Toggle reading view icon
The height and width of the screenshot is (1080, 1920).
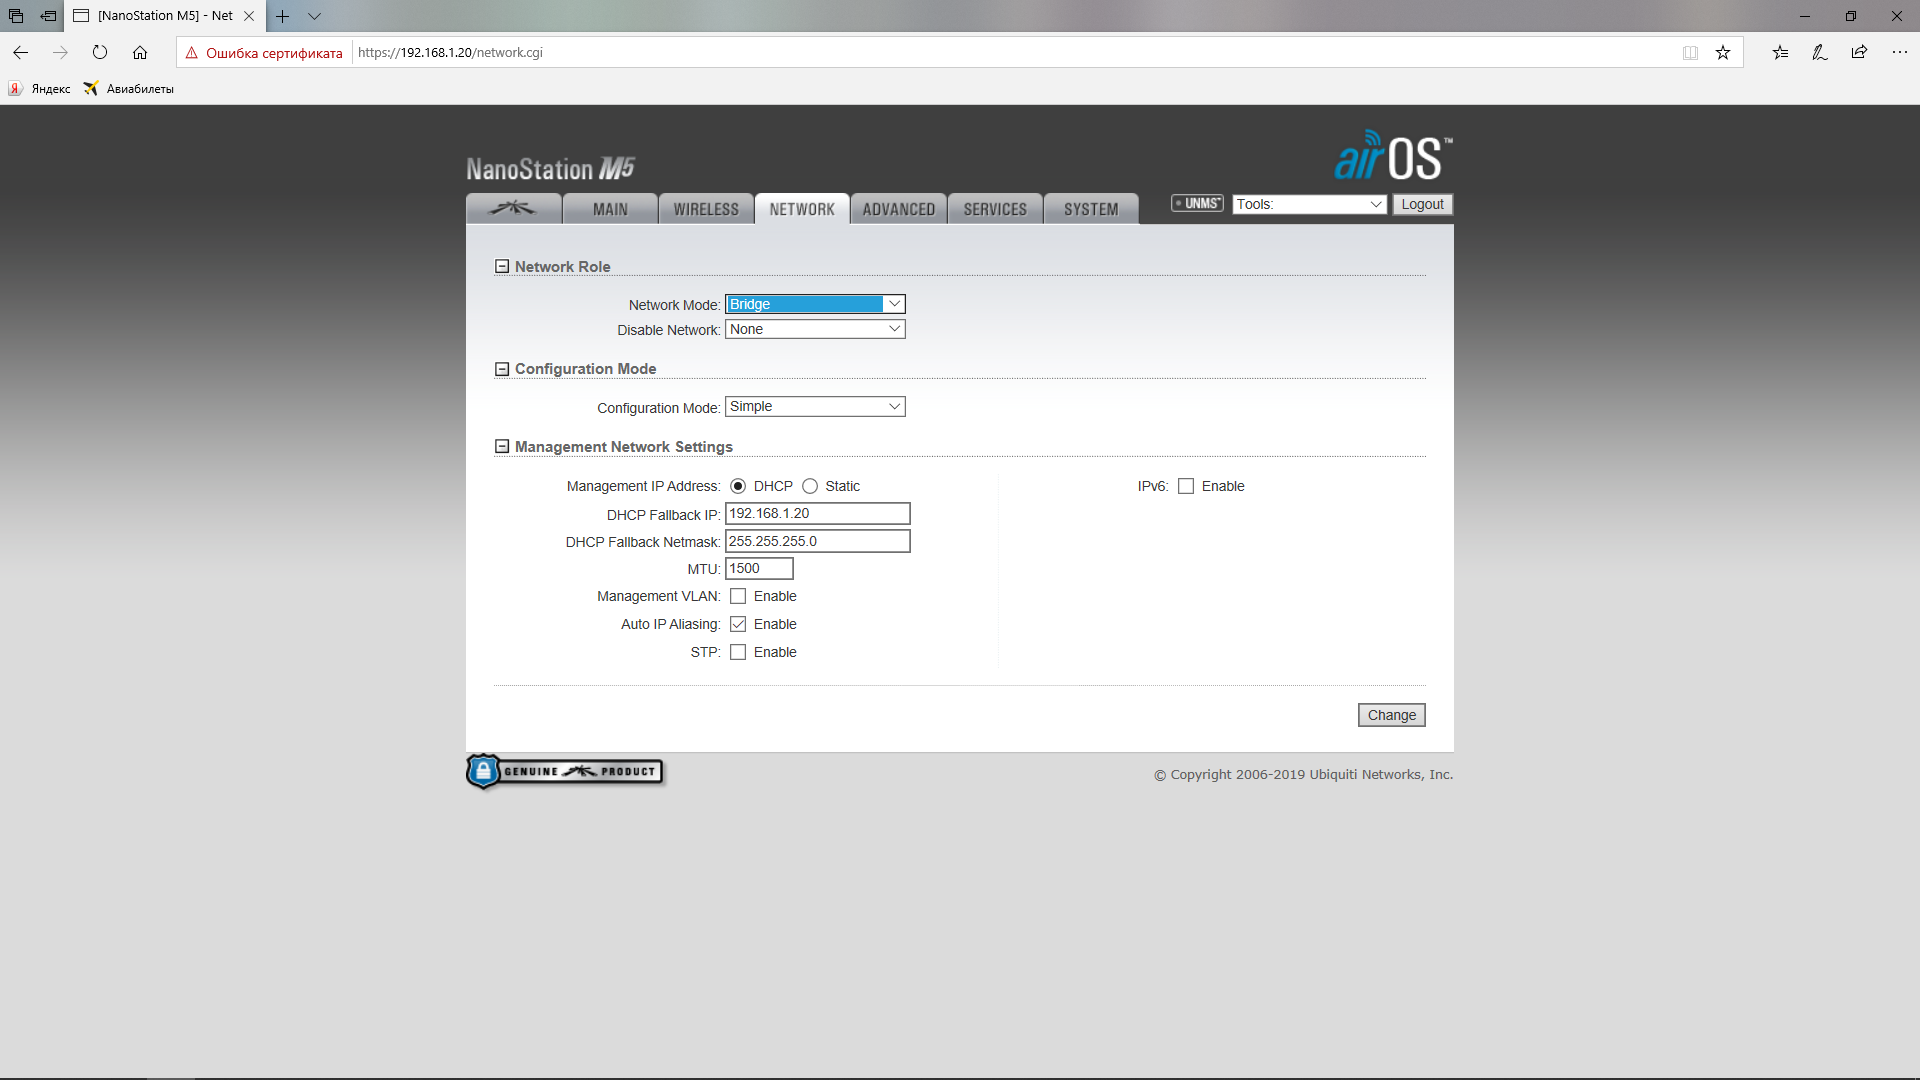pyautogui.click(x=1690, y=53)
